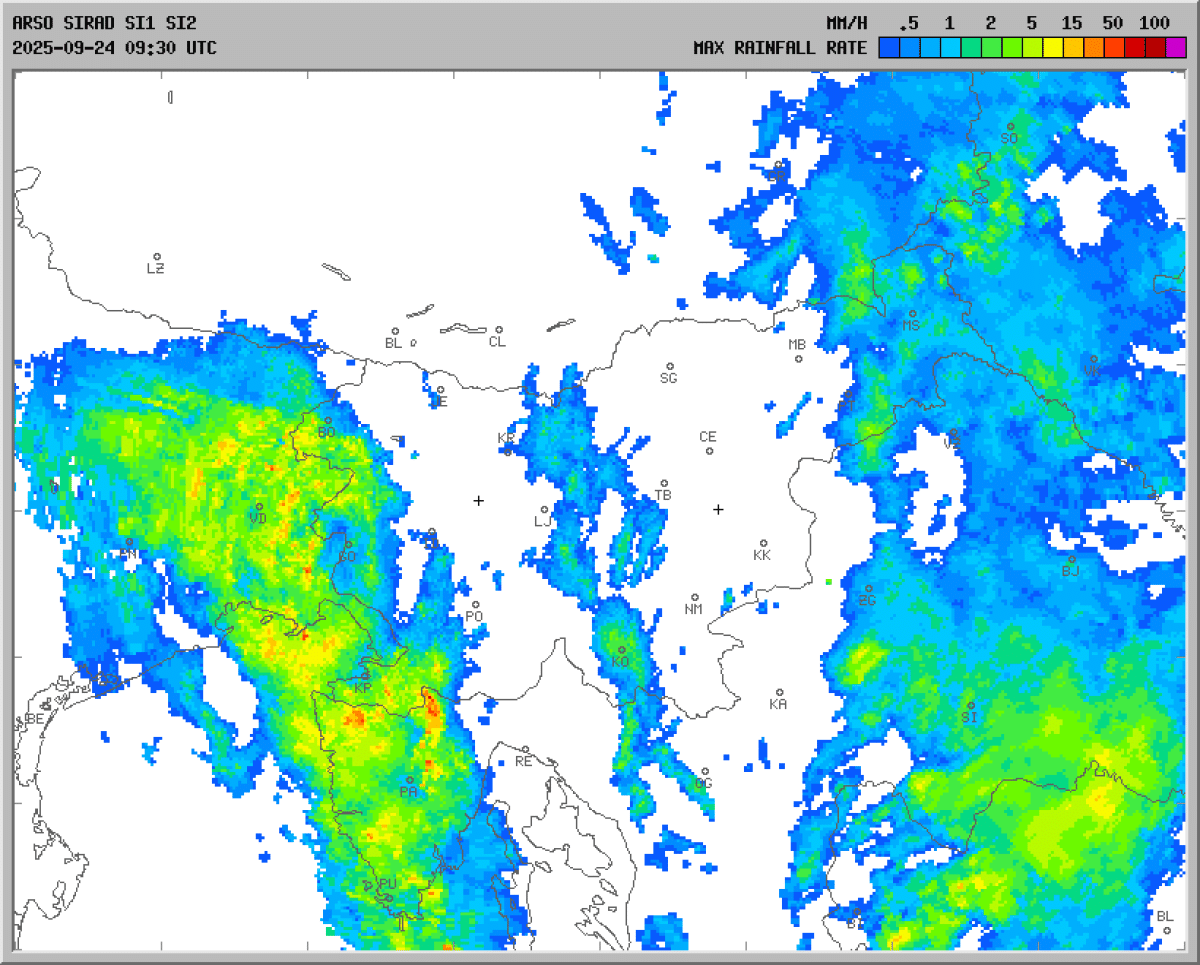Click the CE city marker
Screen dimensions: 1200x965
pos(709,451)
